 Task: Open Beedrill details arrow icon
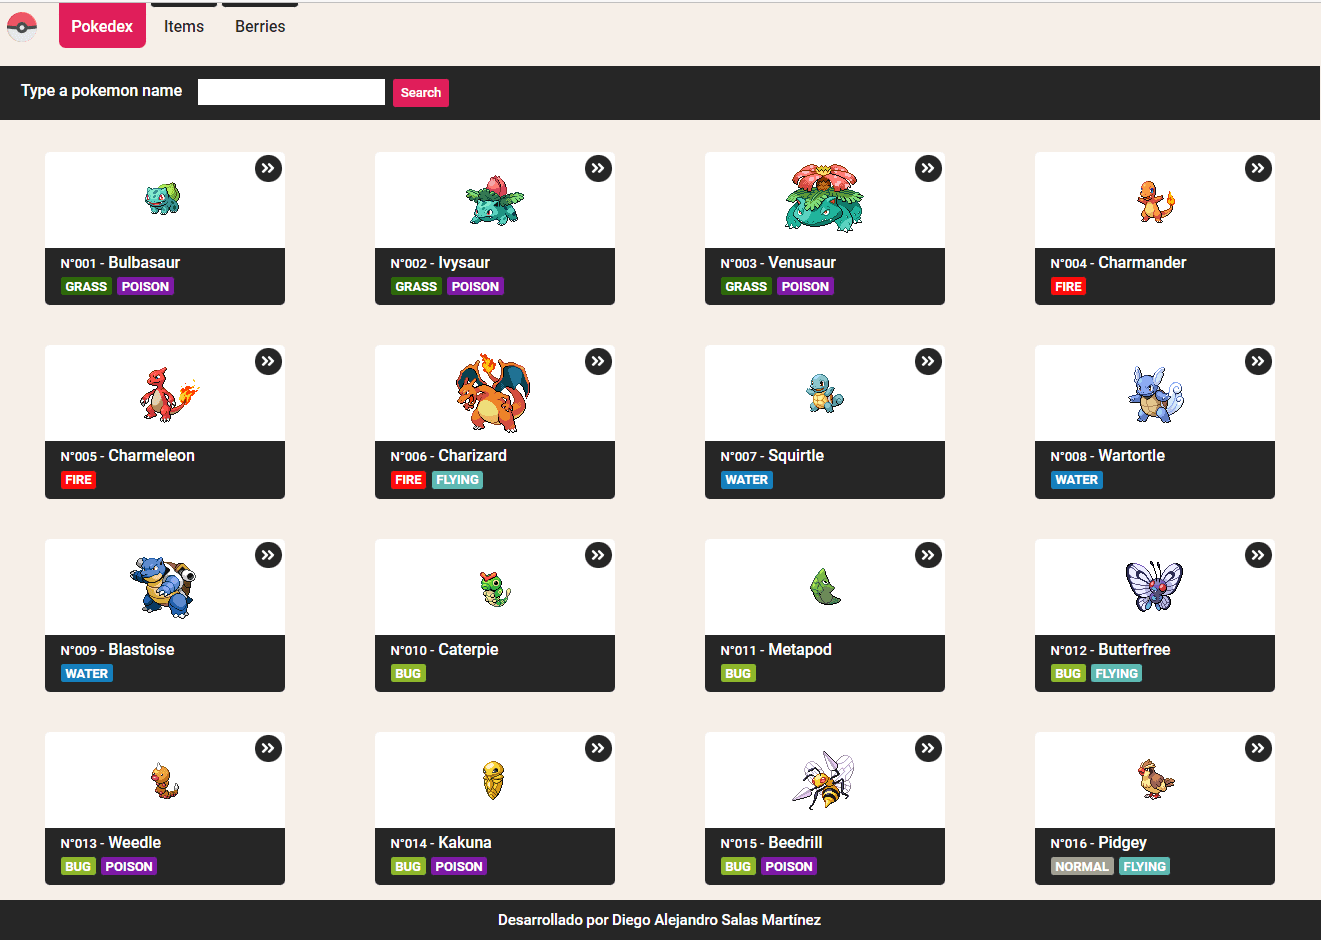coord(928,748)
